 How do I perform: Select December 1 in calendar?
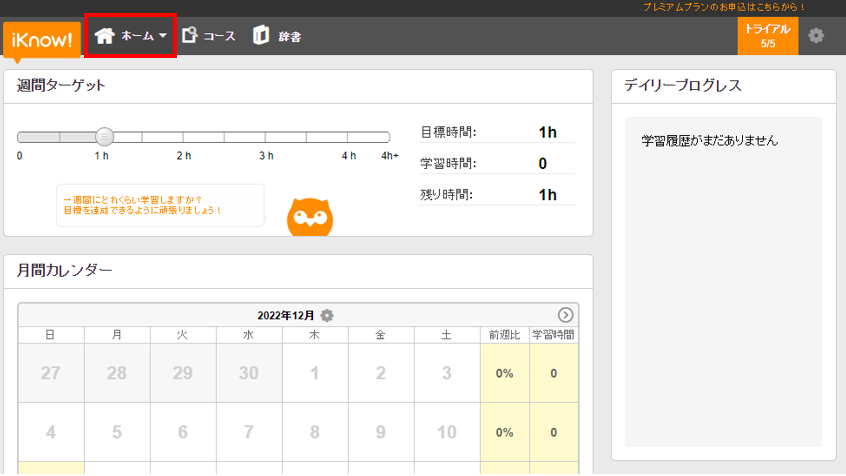314,373
